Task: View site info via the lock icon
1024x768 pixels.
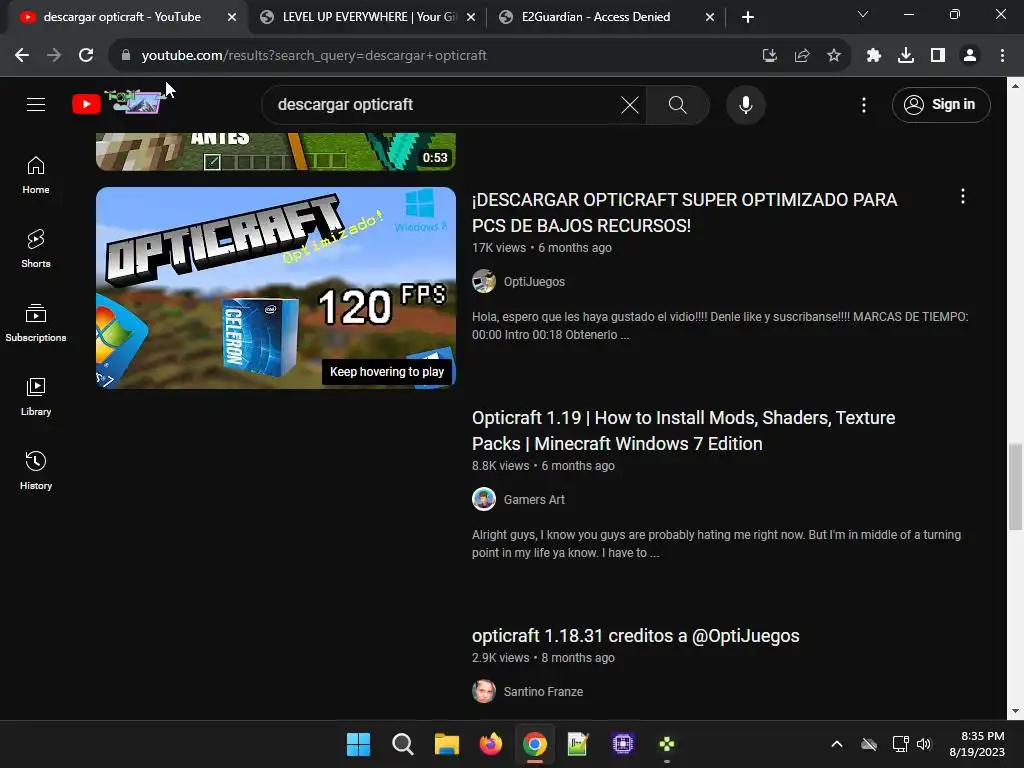Action: [x=126, y=56]
